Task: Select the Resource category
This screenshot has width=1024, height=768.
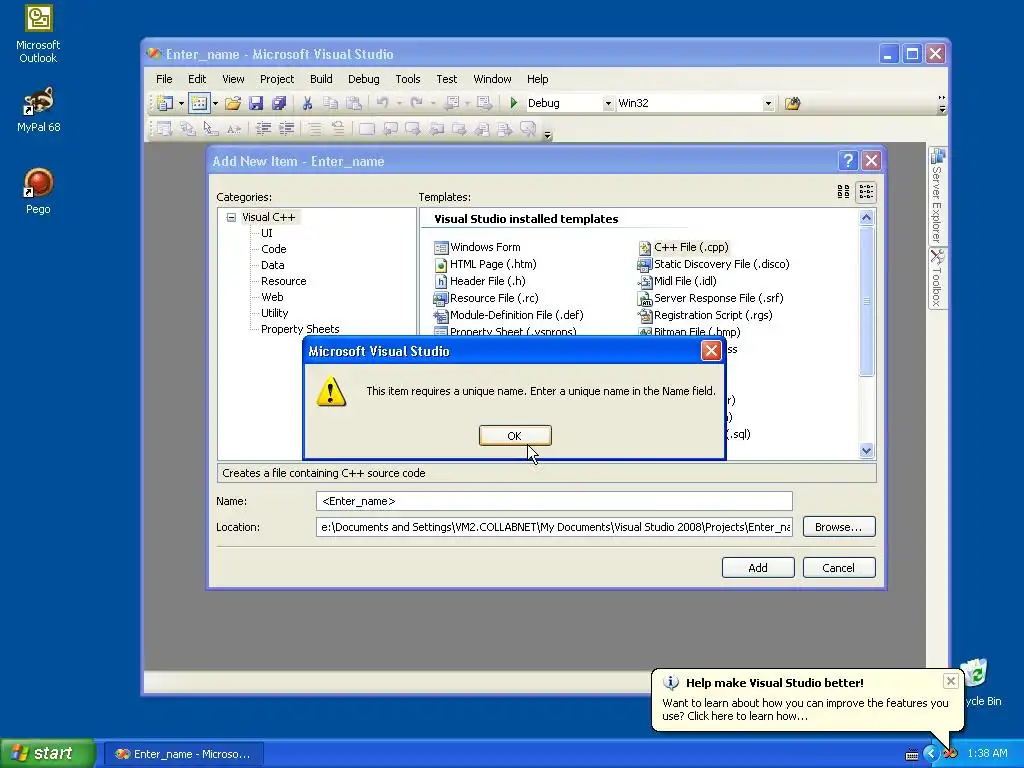Action: click(283, 281)
